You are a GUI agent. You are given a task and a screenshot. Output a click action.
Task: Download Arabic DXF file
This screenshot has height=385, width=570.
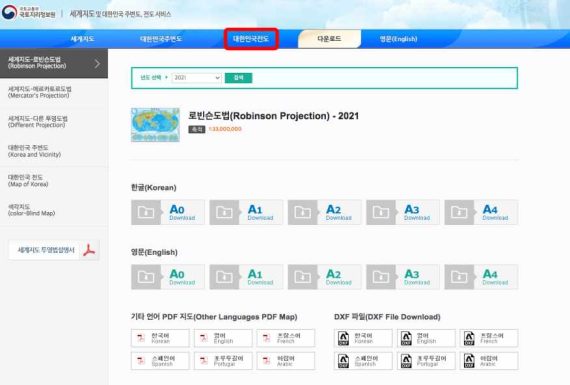tap(489, 361)
